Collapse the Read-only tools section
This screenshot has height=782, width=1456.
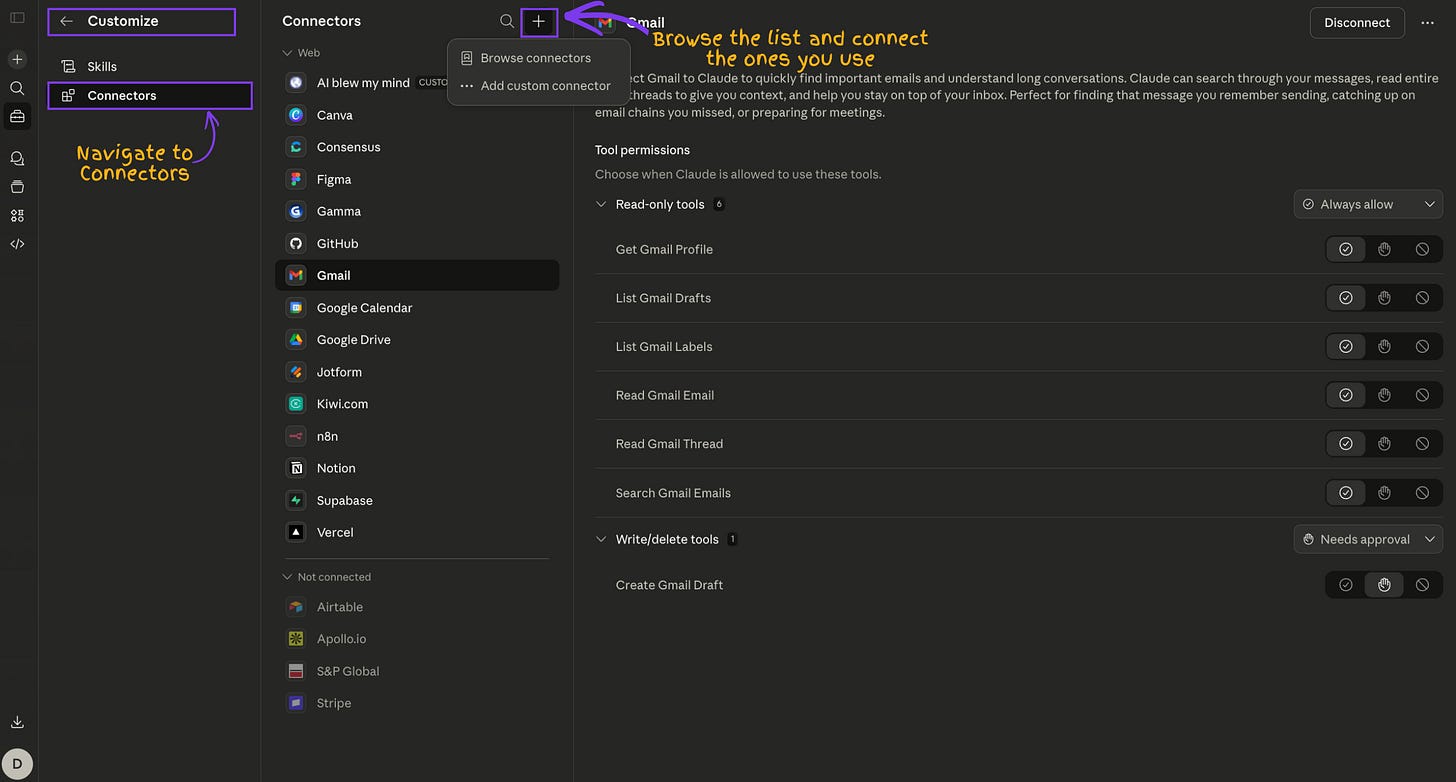[601, 204]
